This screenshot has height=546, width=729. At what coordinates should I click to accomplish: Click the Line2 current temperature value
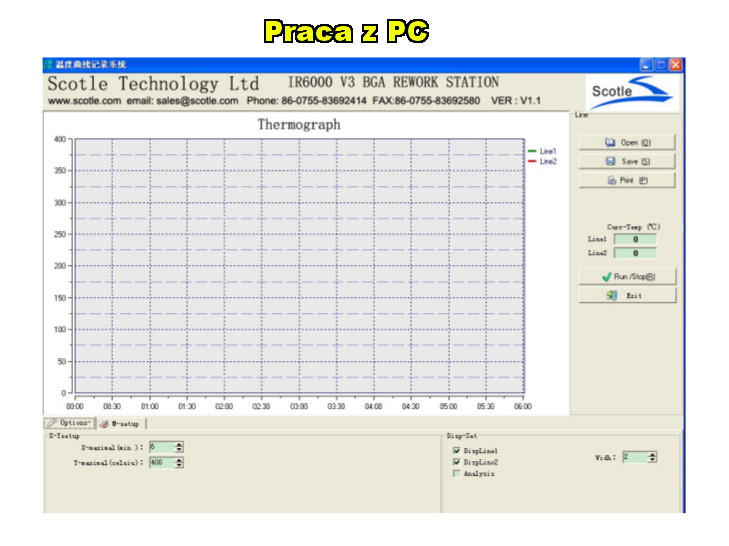636,253
